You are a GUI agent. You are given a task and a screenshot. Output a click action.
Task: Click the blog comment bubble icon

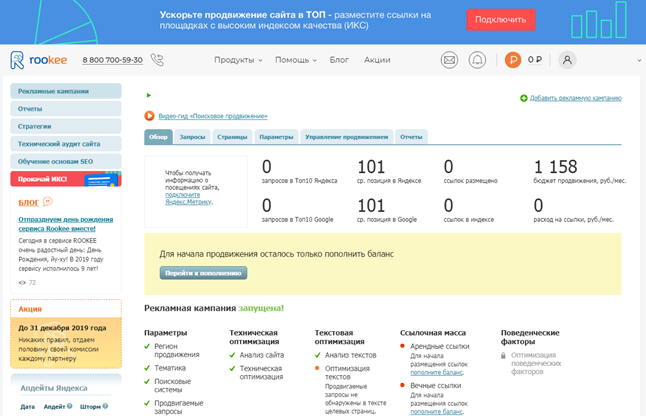point(47,201)
